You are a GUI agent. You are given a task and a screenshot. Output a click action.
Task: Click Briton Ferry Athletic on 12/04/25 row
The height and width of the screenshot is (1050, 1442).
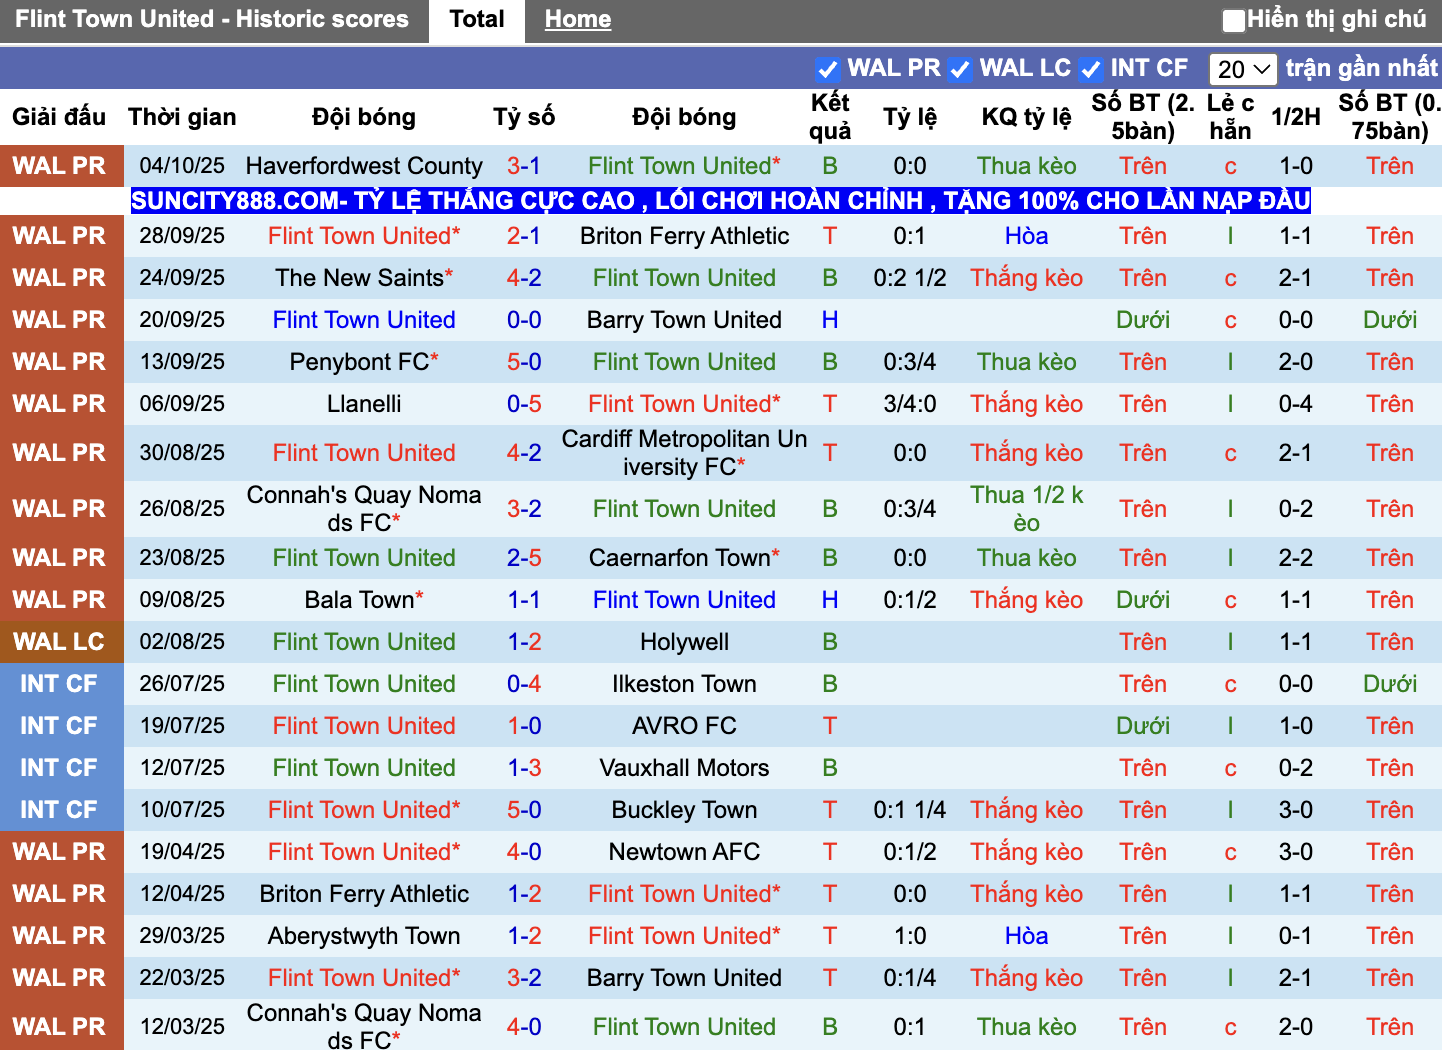click(364, 894)
